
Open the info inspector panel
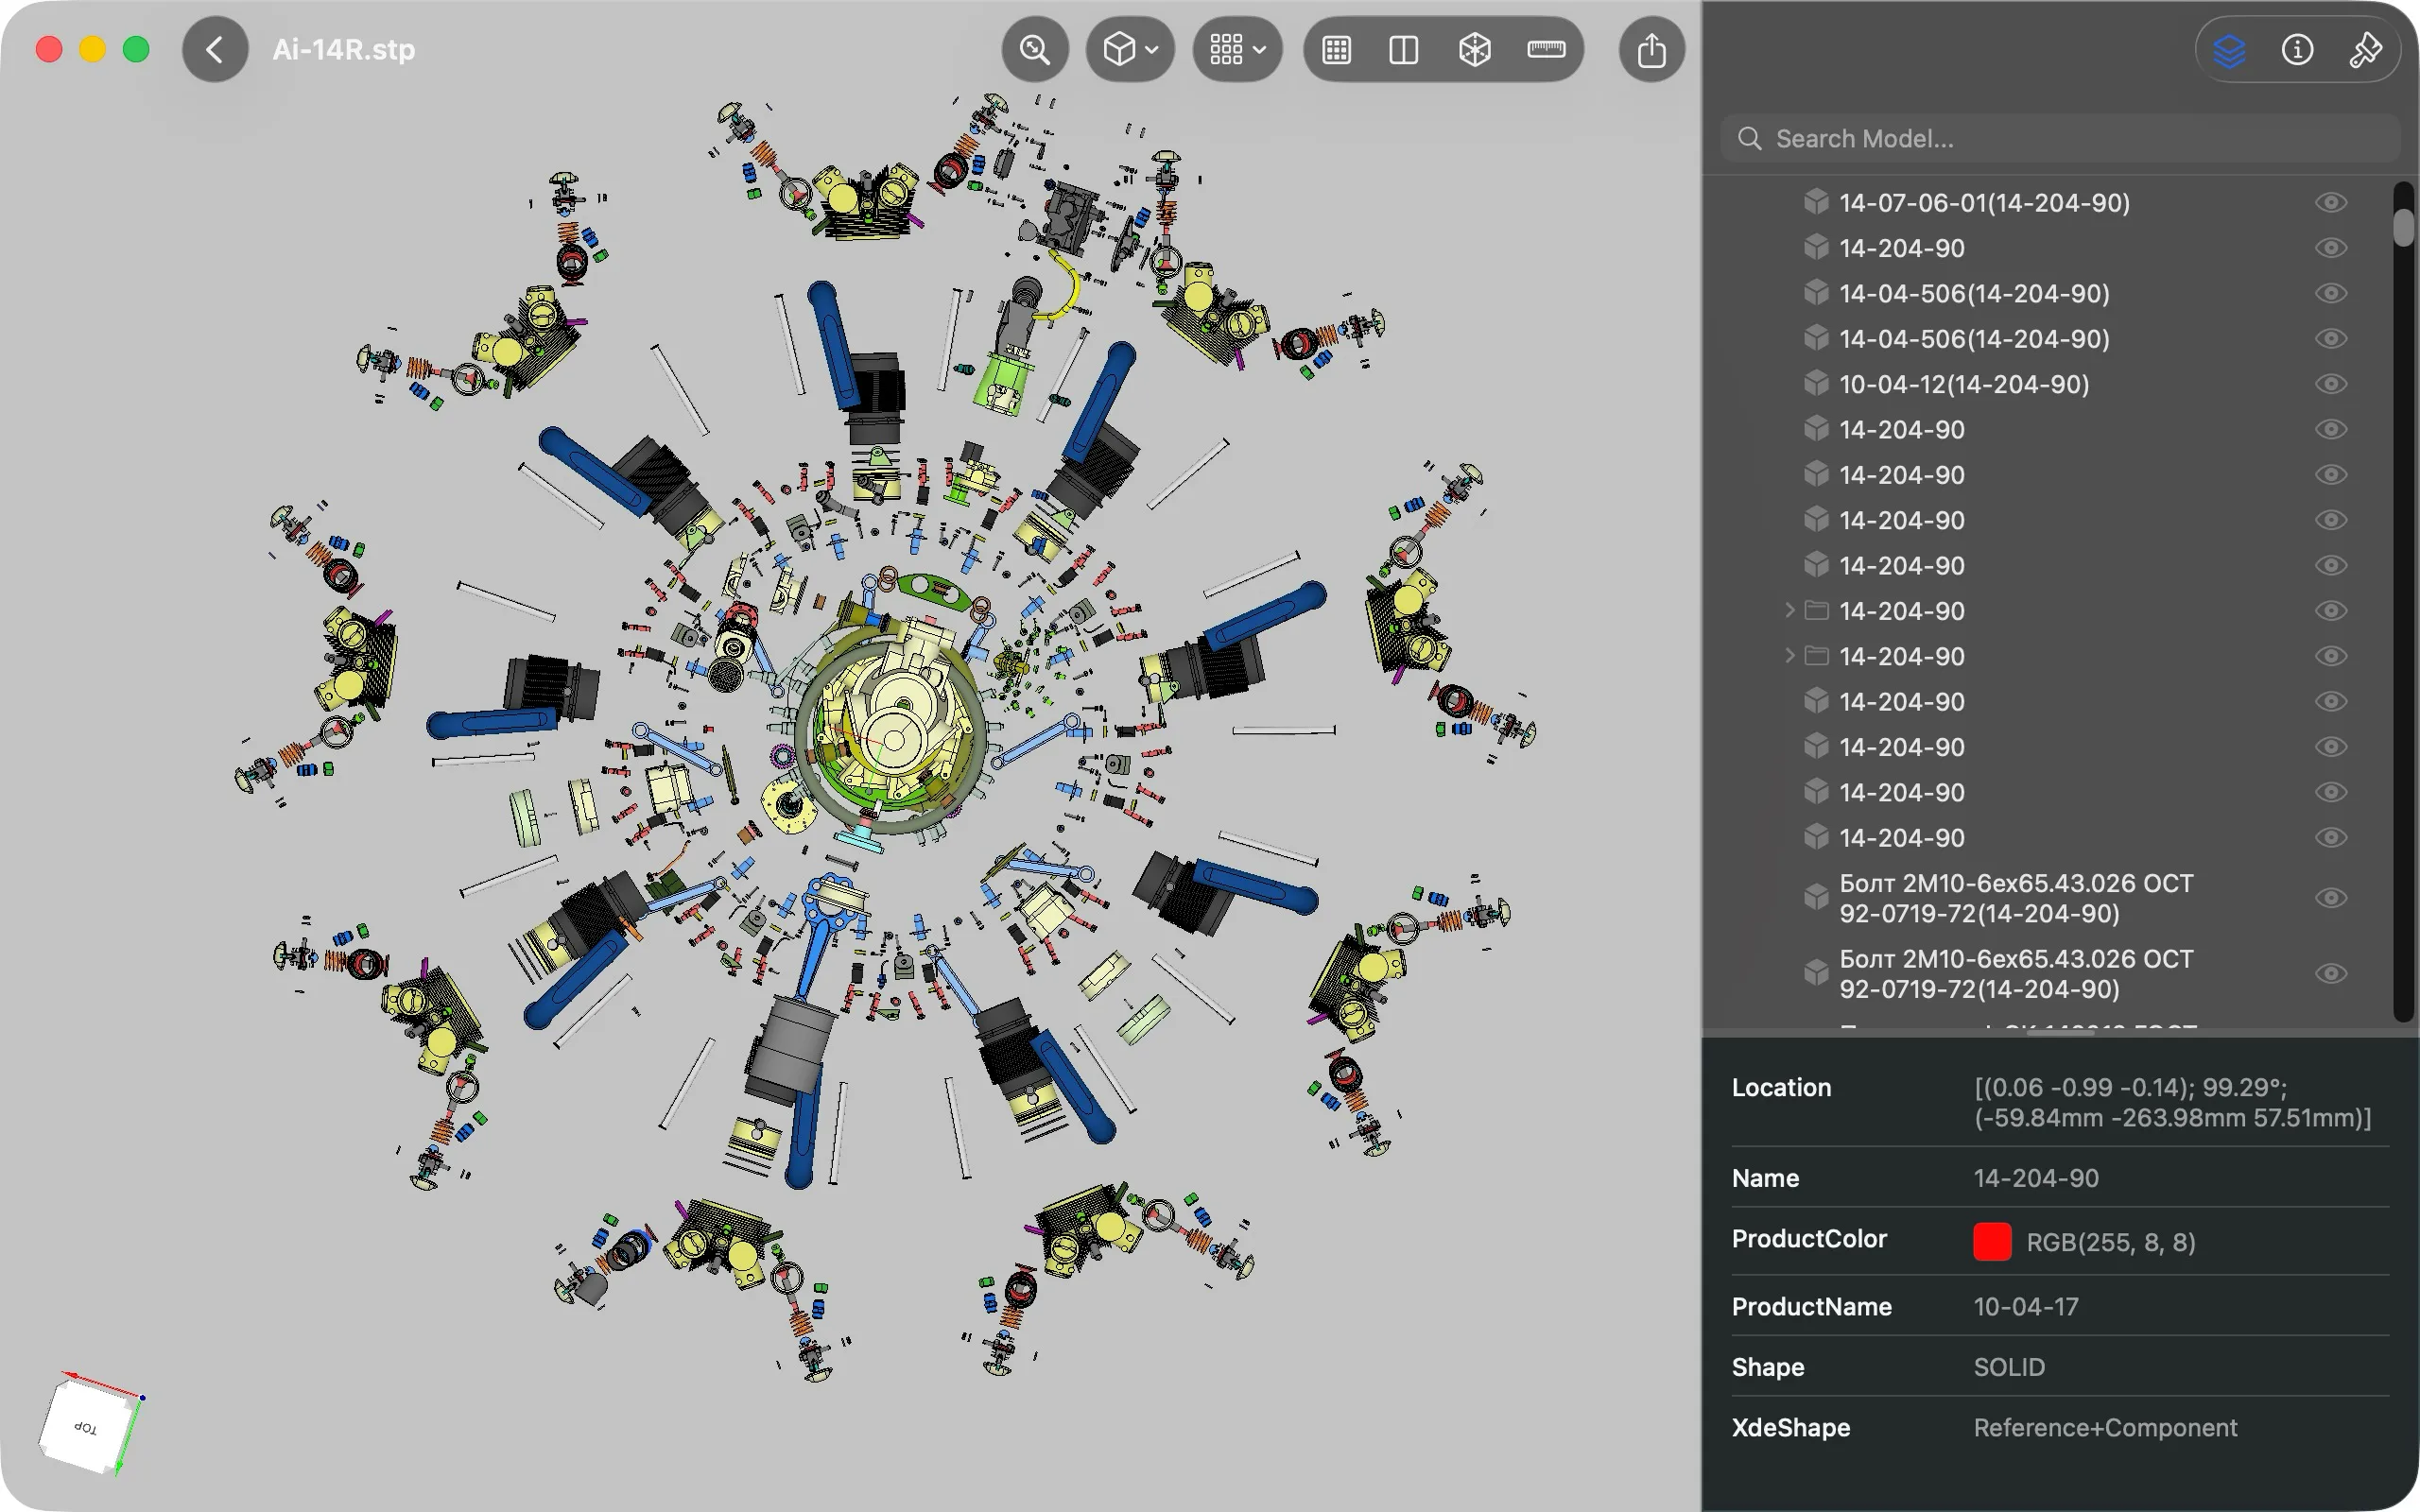tap(2297, 49)
